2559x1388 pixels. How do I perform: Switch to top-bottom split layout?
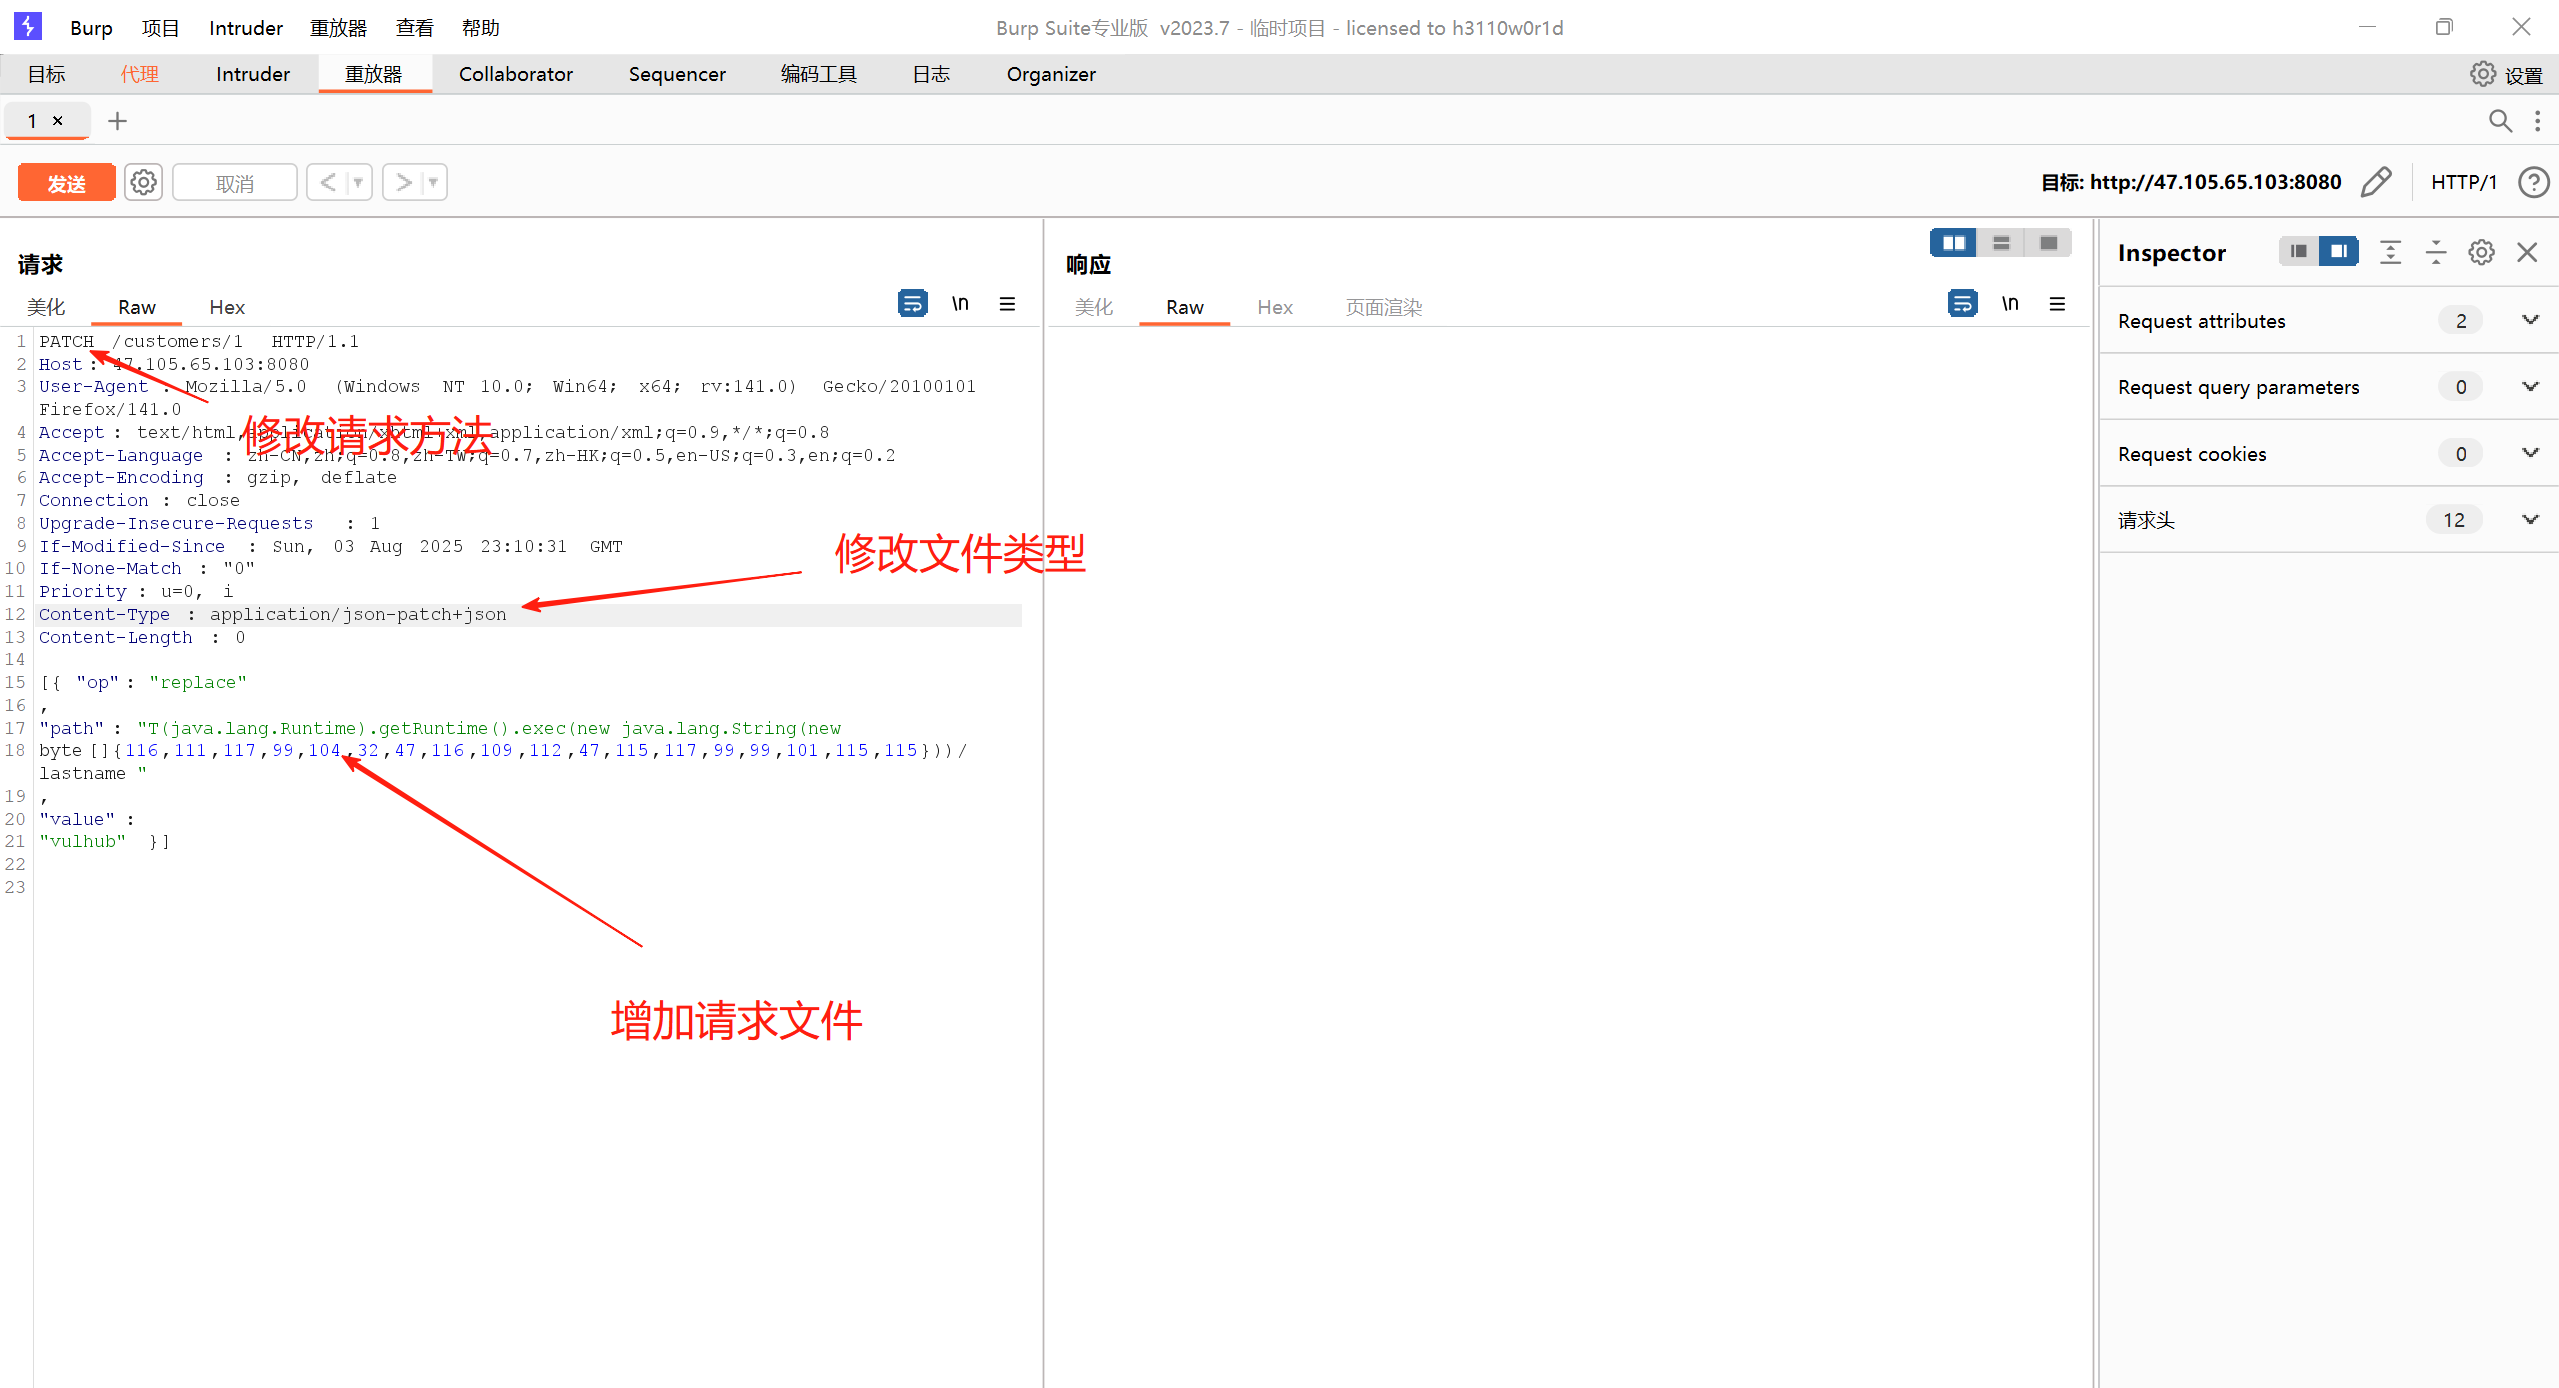[x=2001, y=243]
